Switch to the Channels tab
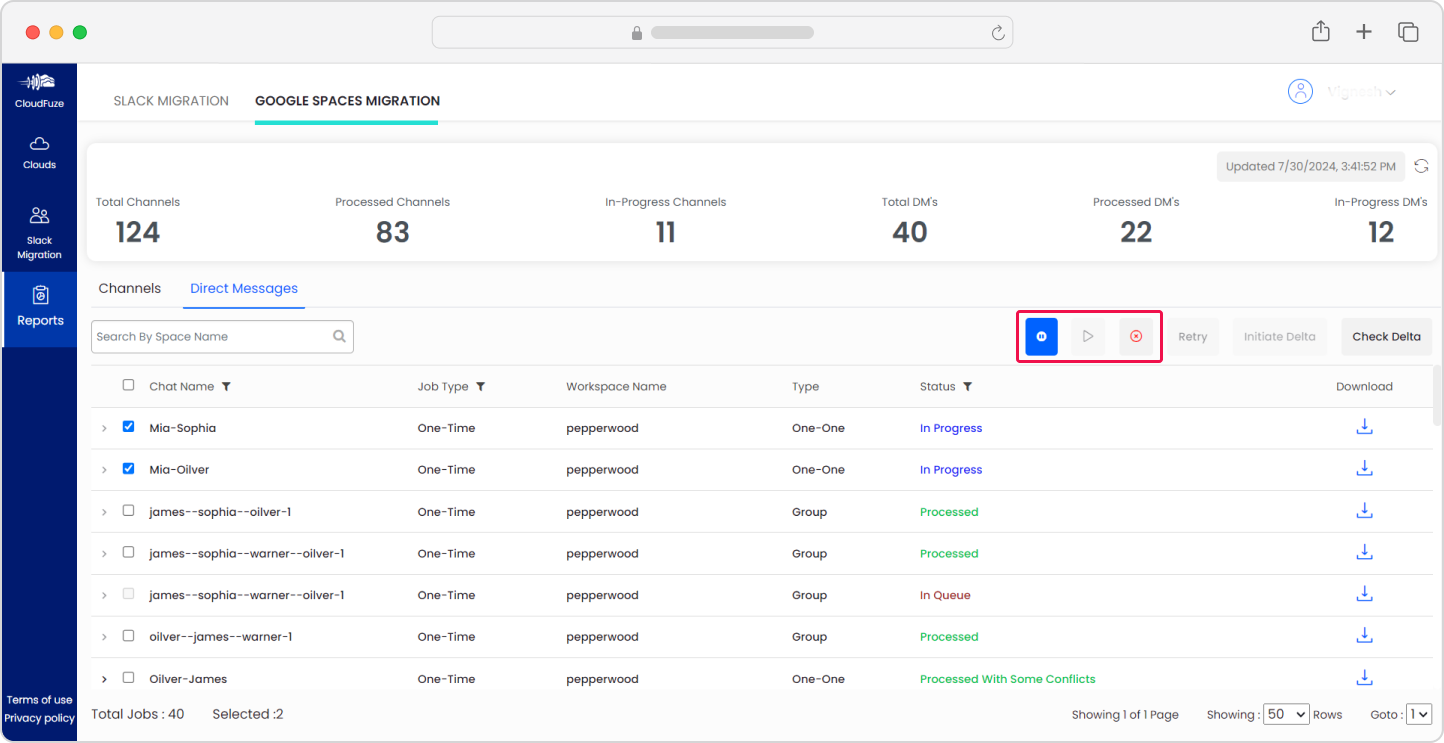Image resolution: width=1444 pixels, height=743 pixels. click(130, 288)
